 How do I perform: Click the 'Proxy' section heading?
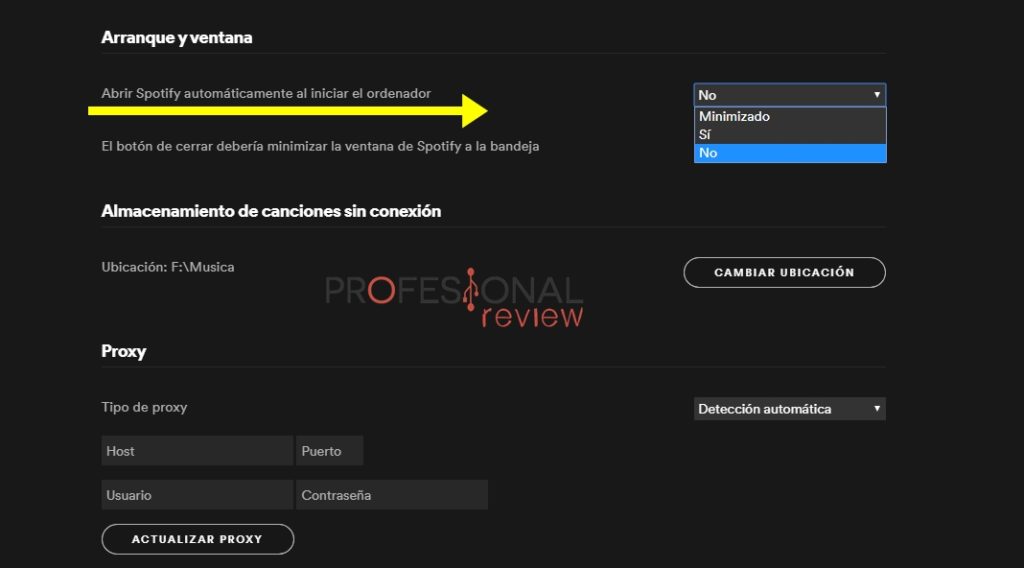tap(123, 351)
